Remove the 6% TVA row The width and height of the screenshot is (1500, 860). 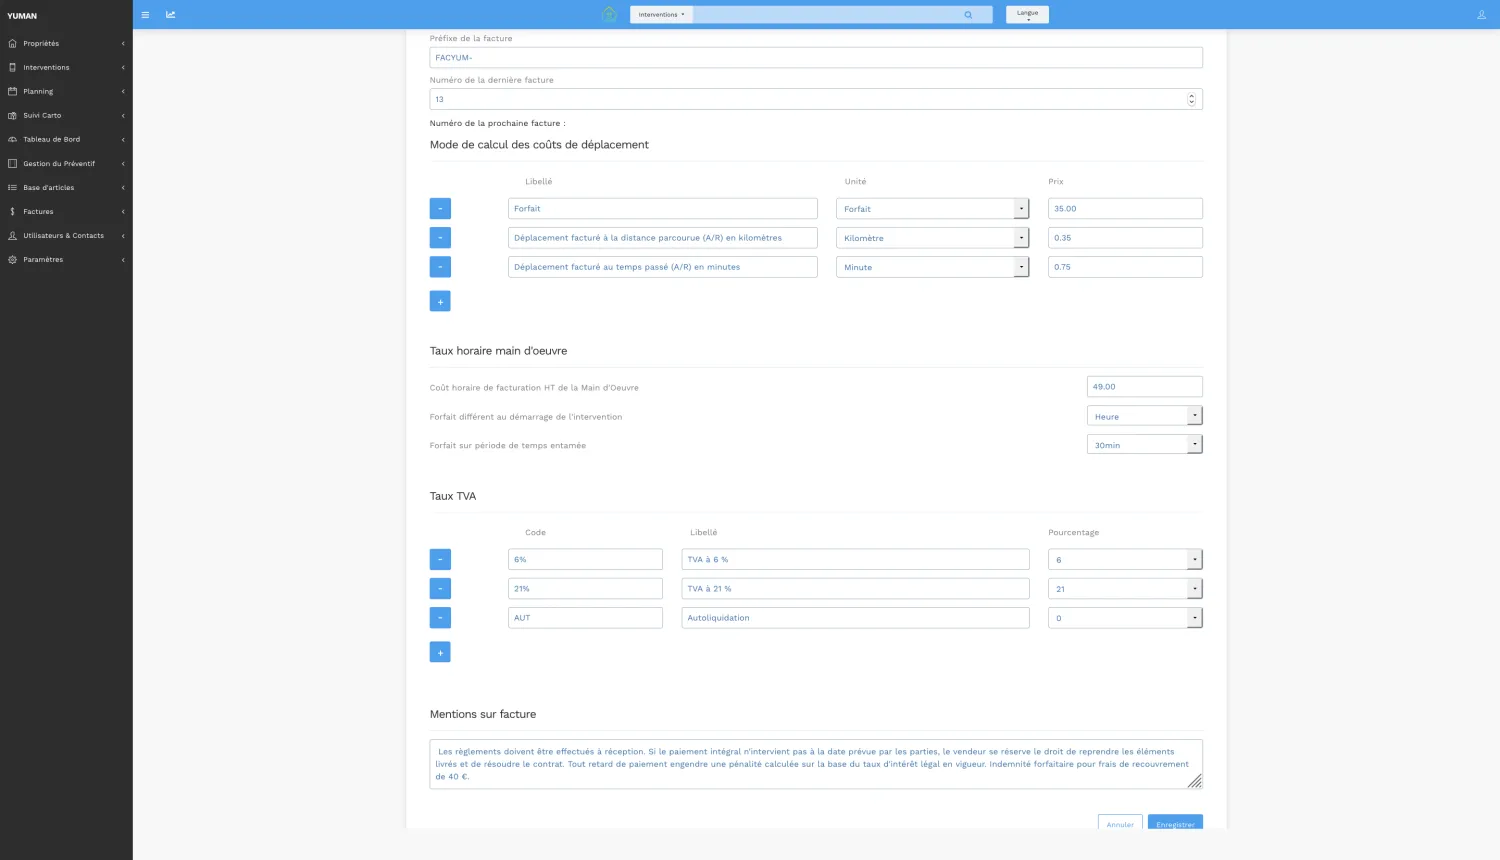tap(440, 560)
